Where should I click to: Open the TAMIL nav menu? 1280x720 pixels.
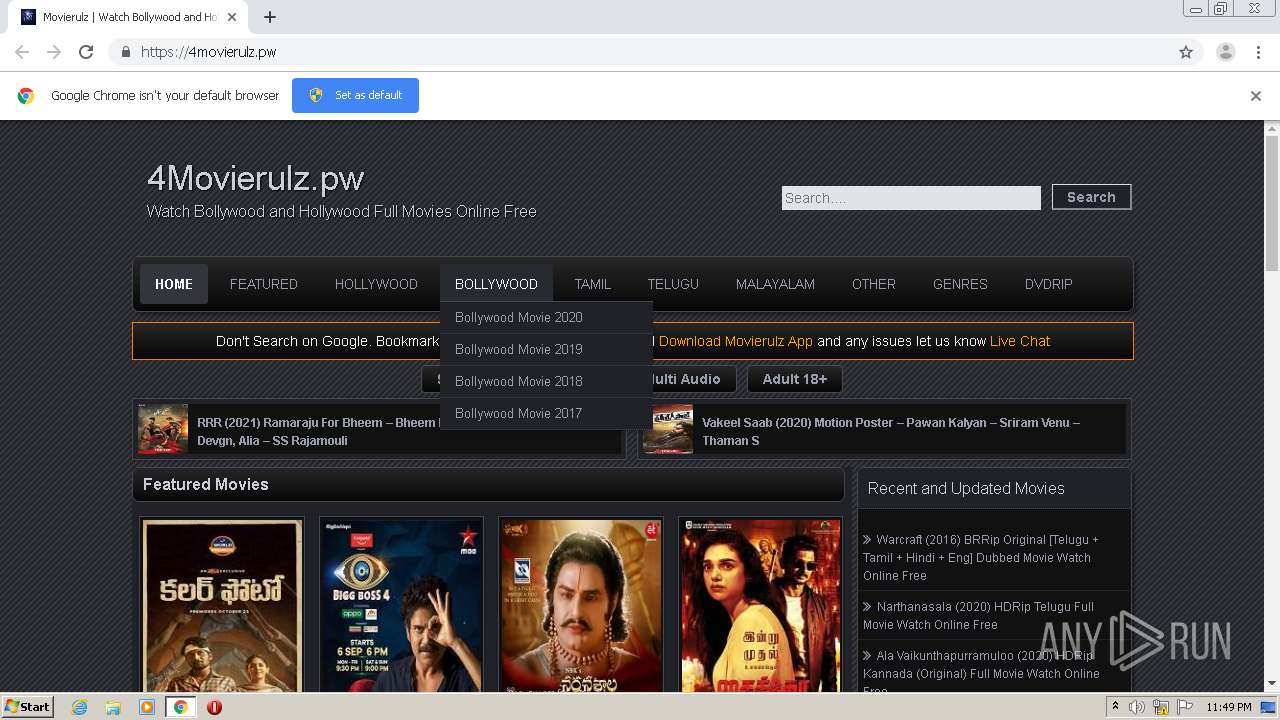592,284
